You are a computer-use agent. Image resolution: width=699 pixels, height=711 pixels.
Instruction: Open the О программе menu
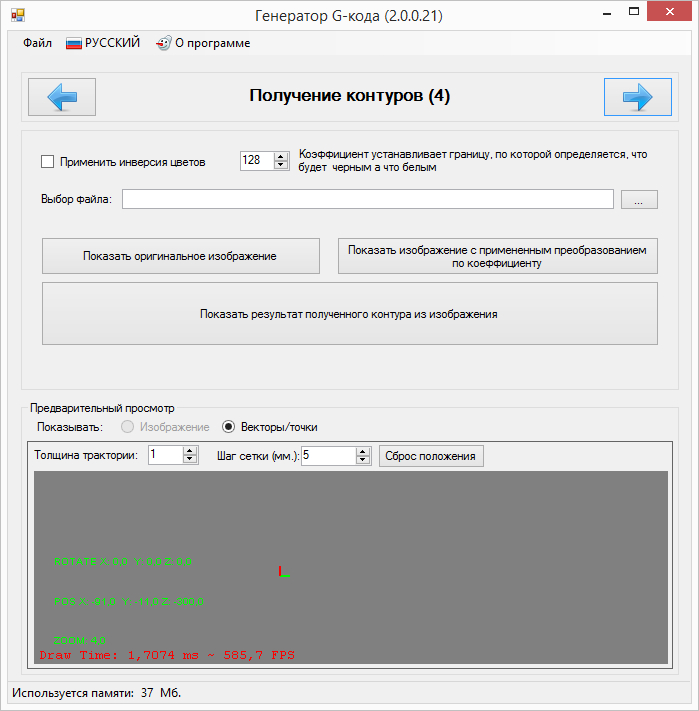tap(203, 43)
